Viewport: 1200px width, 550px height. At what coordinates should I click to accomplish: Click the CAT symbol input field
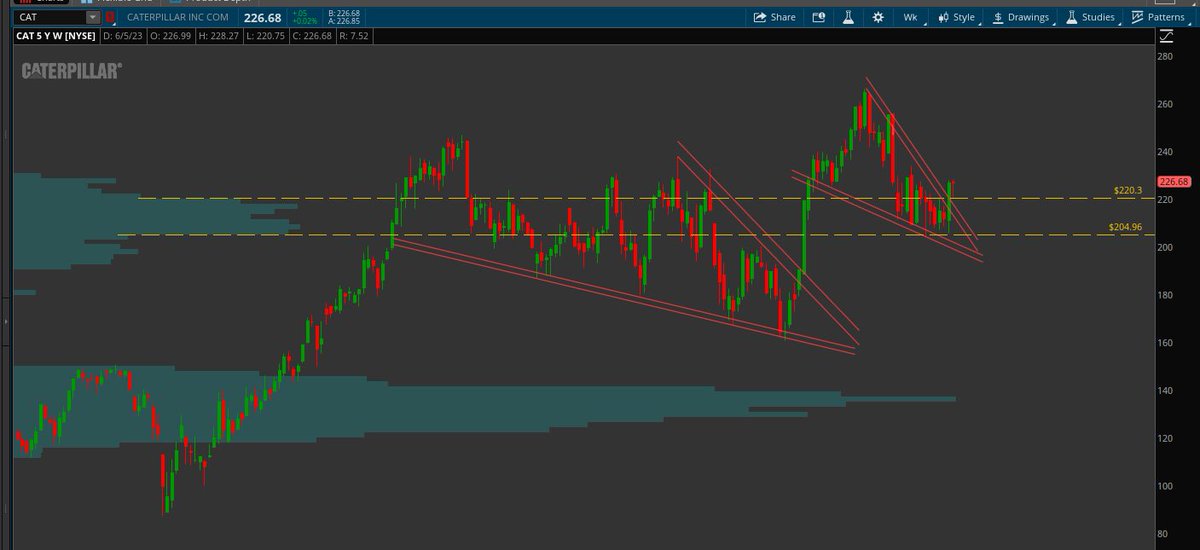[x=50, y=17]
